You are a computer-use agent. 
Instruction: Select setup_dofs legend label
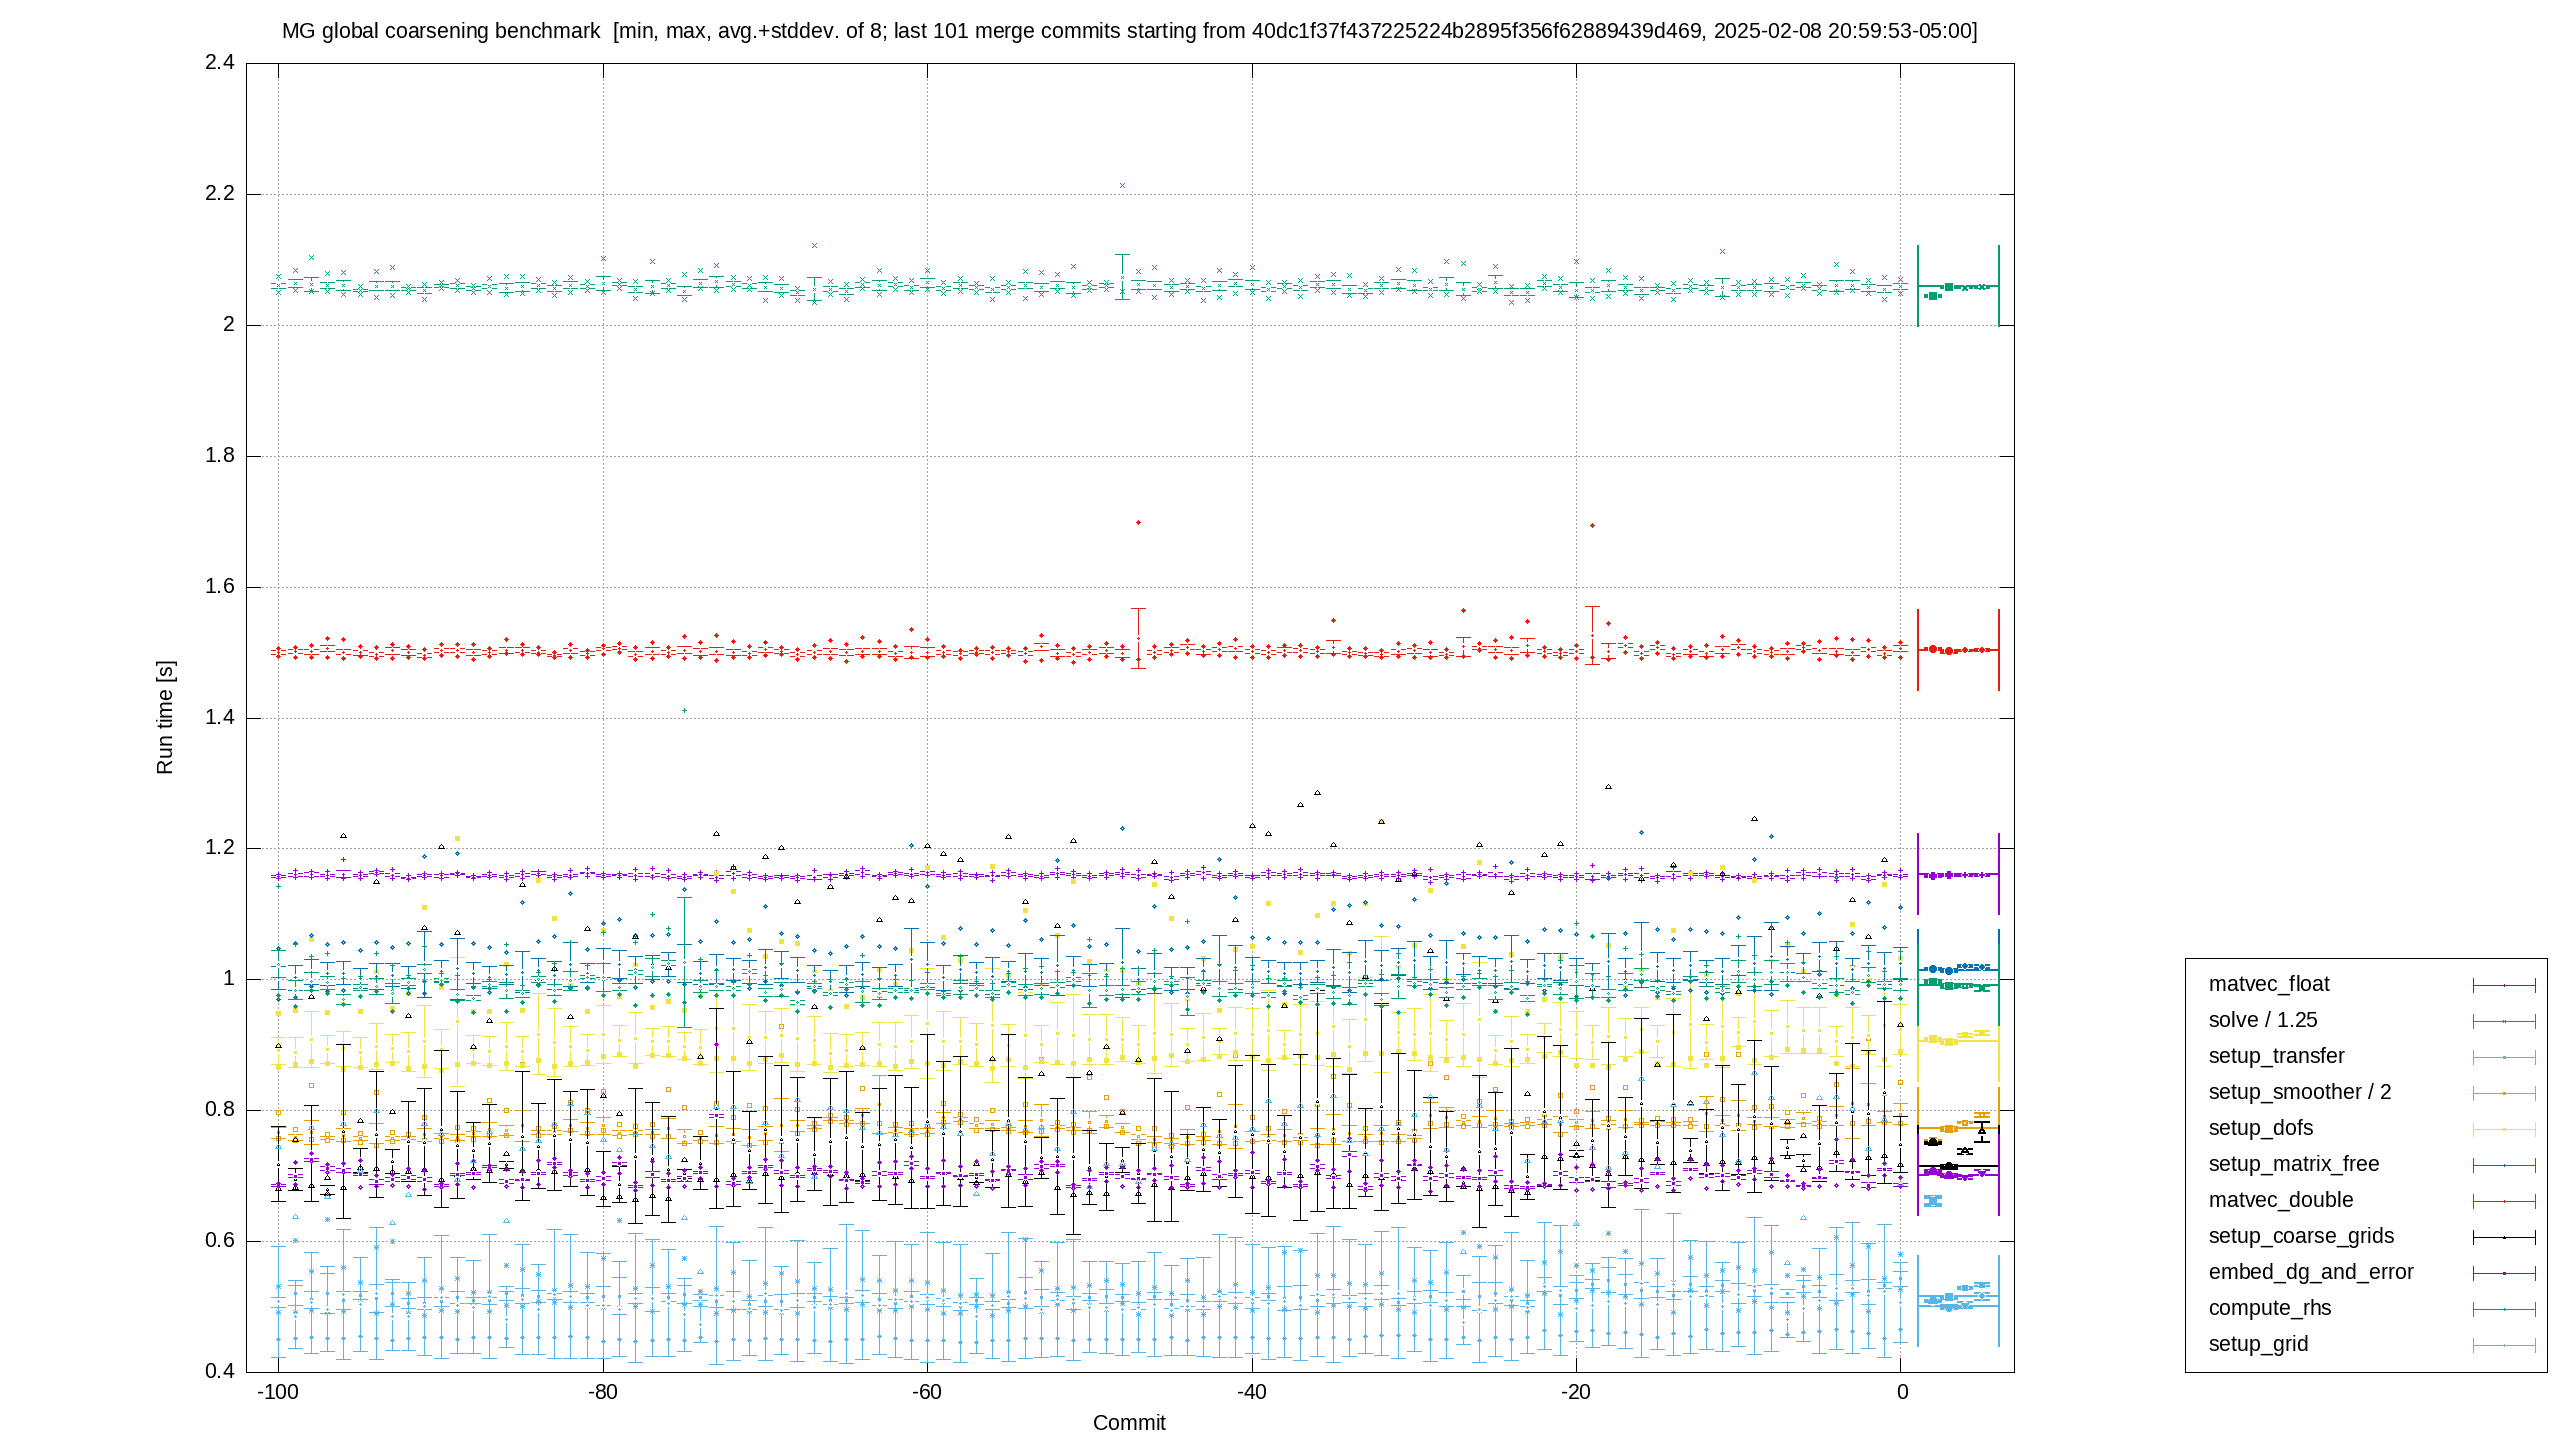2261,1128
